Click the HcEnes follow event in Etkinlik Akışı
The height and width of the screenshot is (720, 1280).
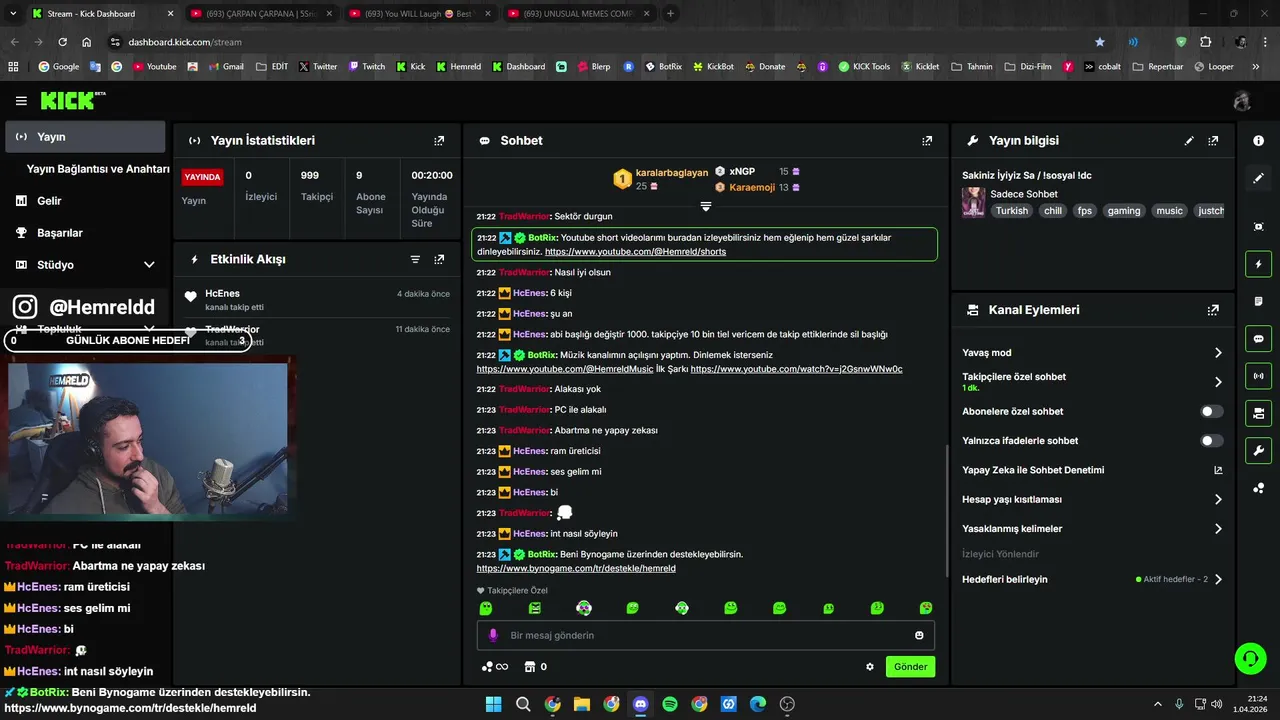click(x=318, y=300)
